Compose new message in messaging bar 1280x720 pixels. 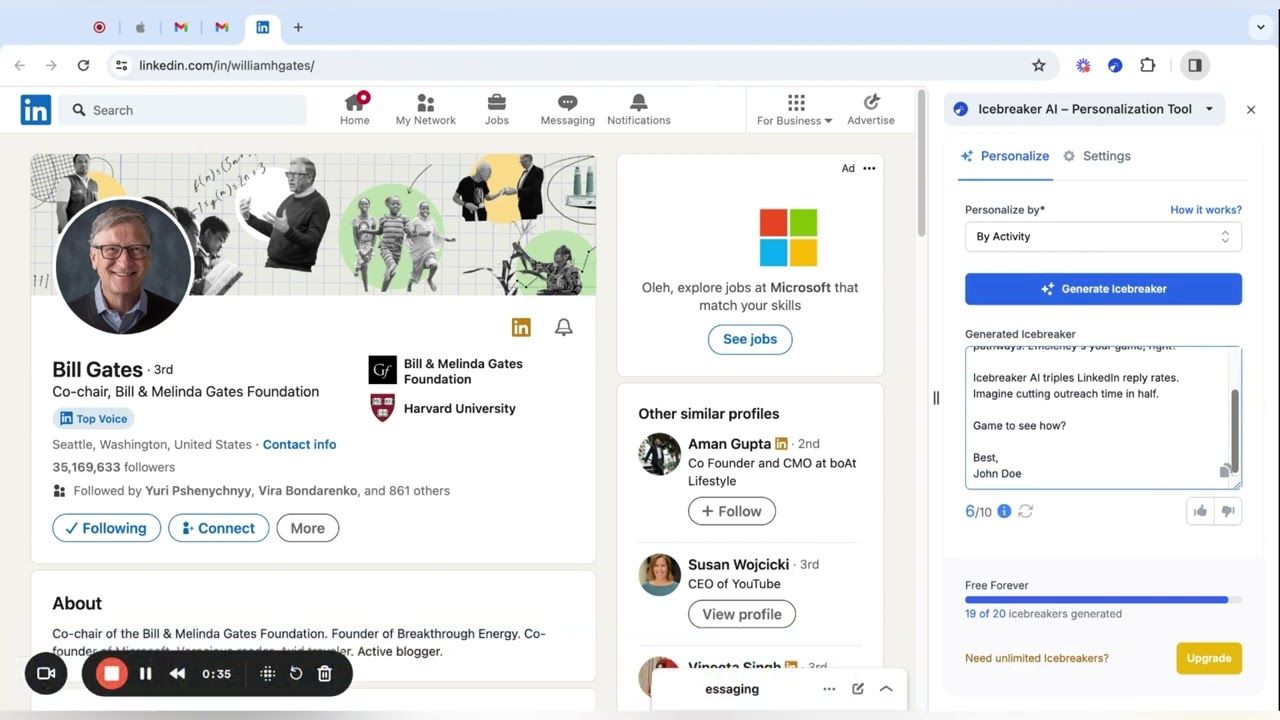(858, 689)
